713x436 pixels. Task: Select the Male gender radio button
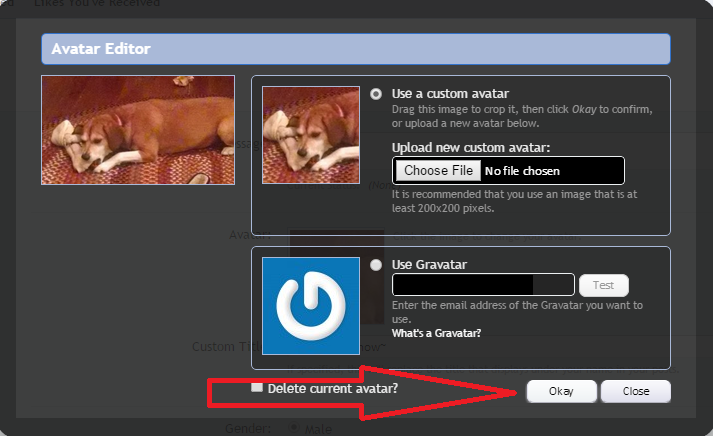tap(294, 429)
